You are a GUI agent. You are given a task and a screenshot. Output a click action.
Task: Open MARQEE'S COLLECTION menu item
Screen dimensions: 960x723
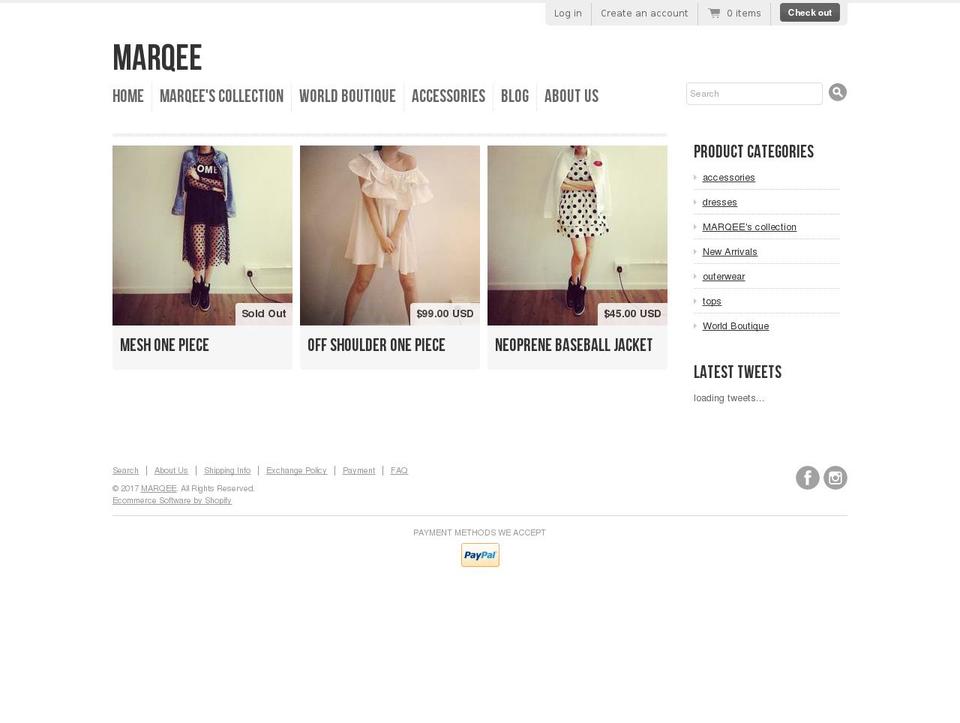point(222,96)
